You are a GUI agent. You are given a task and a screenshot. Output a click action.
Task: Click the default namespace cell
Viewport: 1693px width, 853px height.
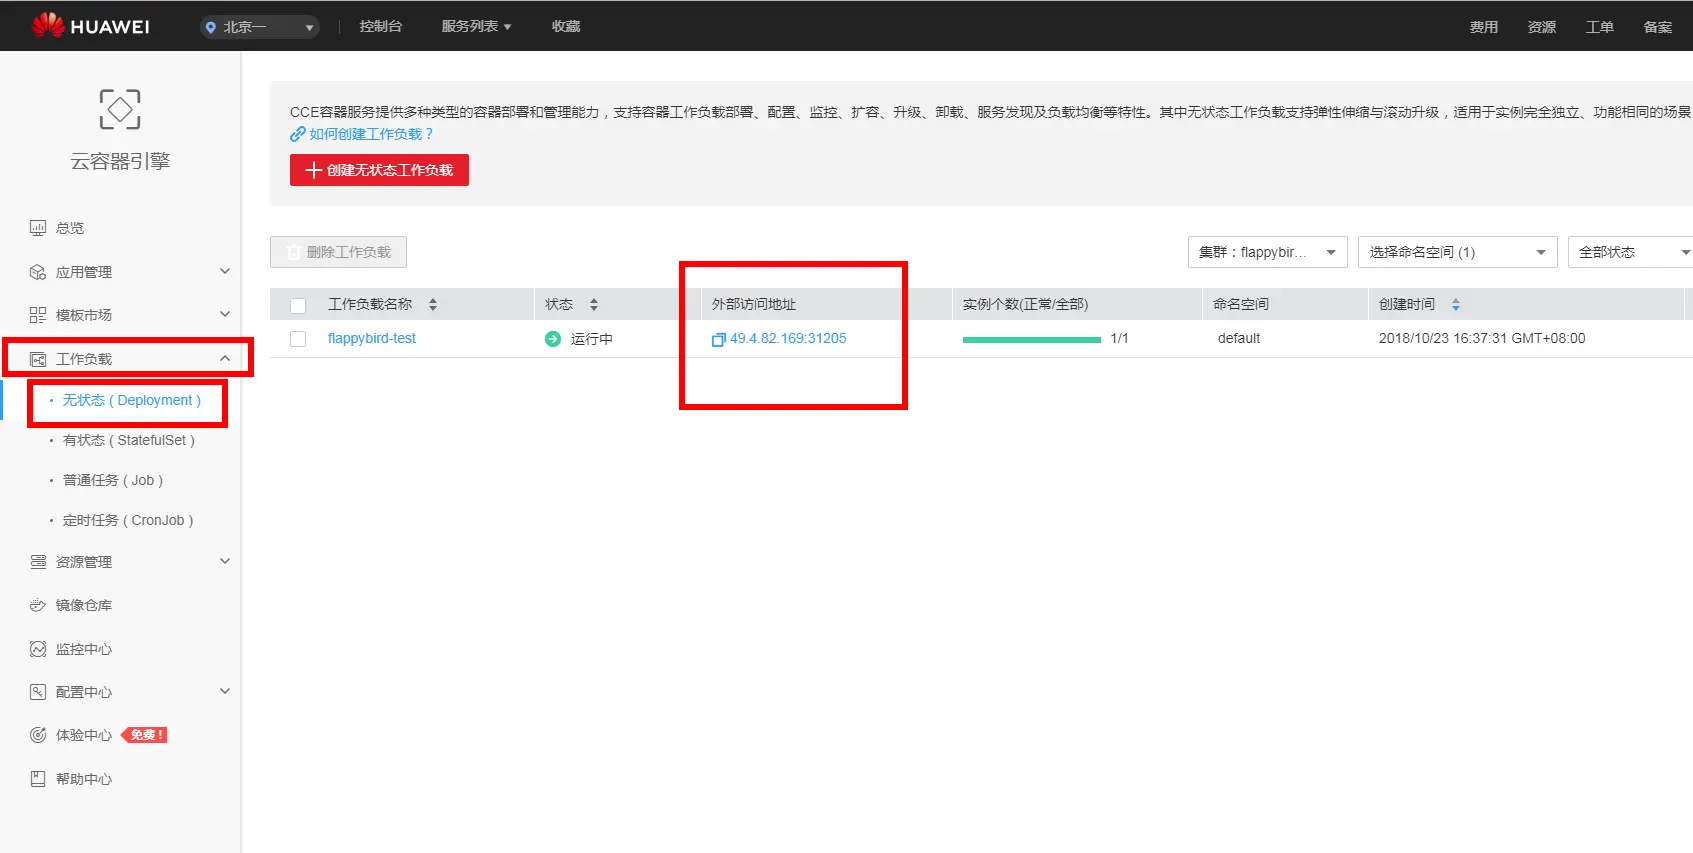pyautogui.click(x=1239, y=338)
